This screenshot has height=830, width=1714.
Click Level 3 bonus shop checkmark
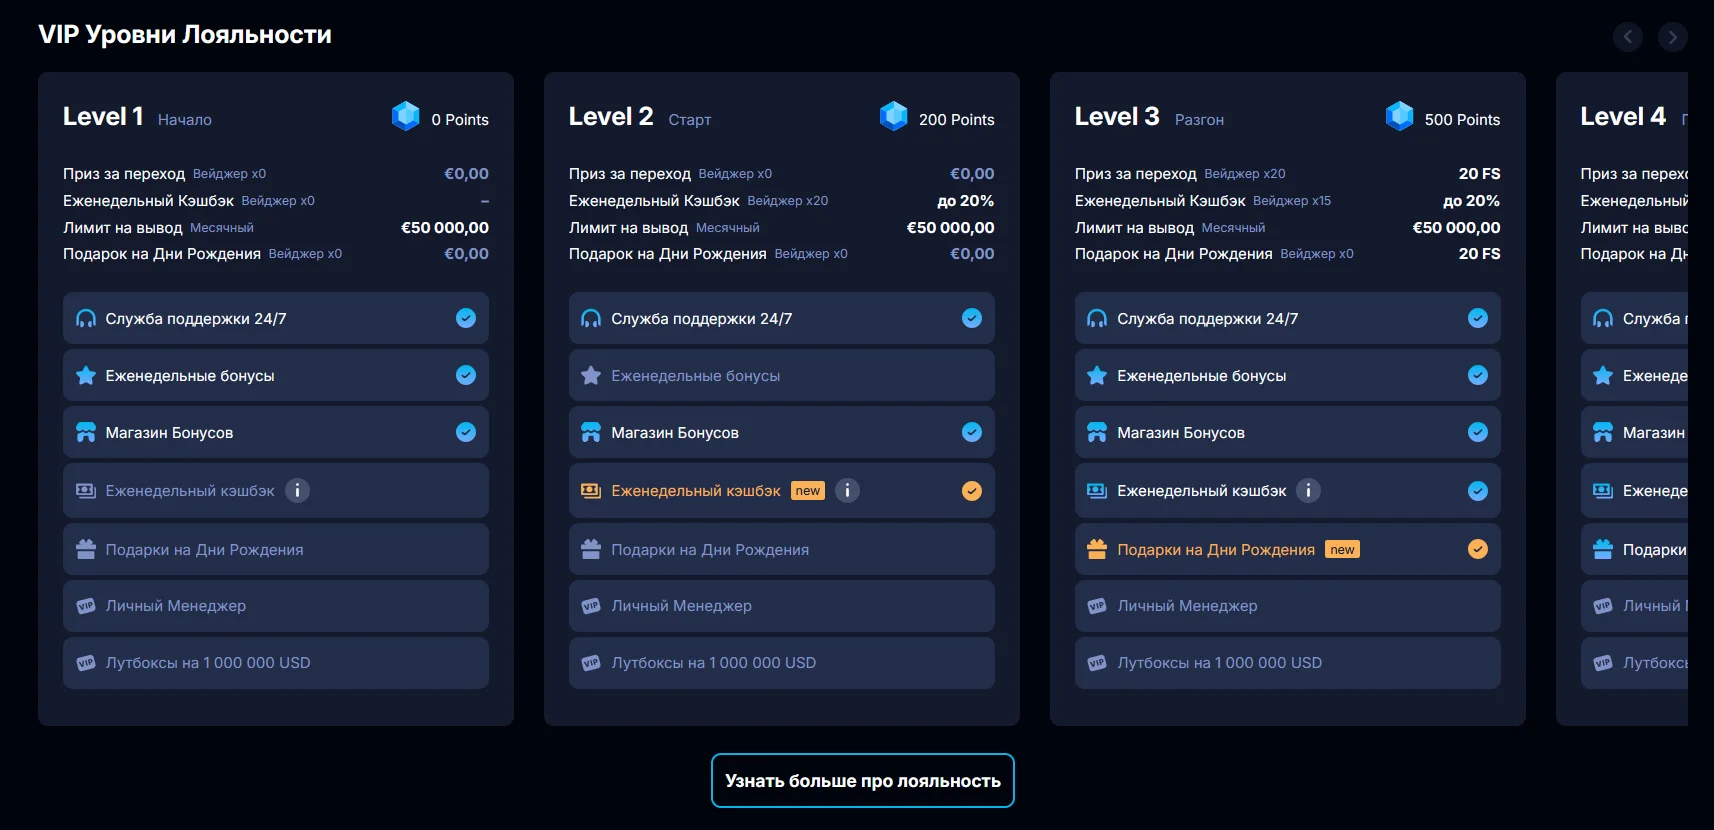coord(1477,433)
